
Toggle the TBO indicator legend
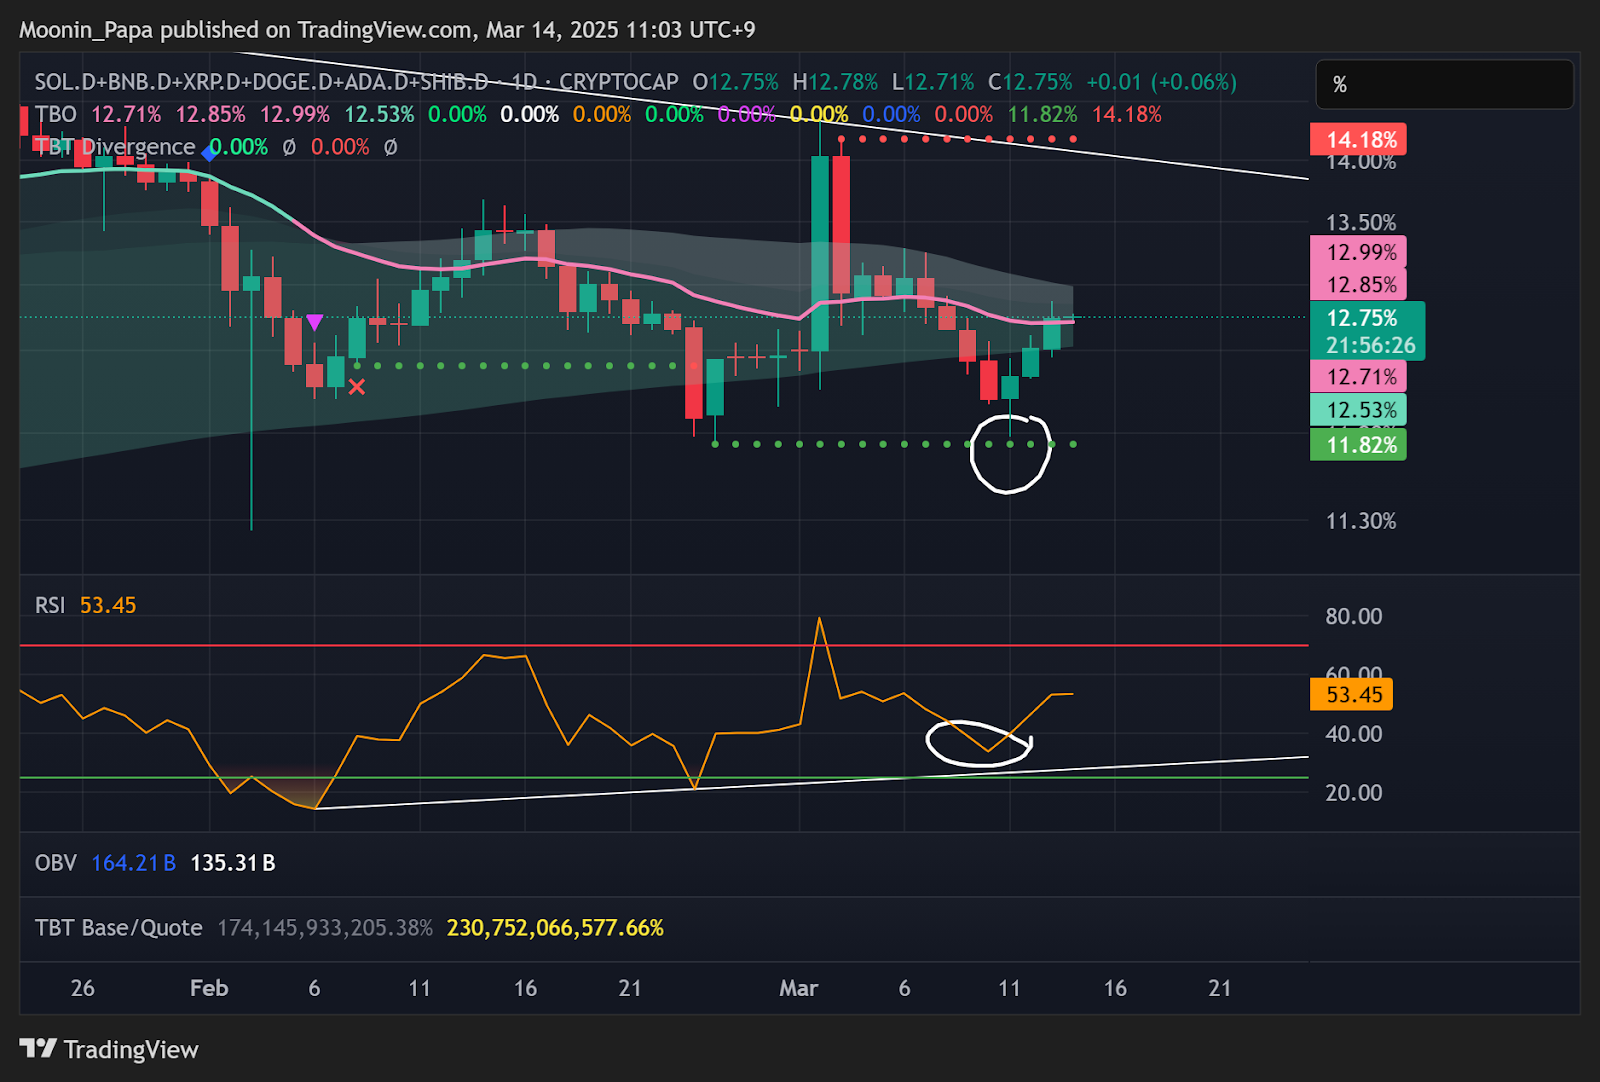[56, 114]
